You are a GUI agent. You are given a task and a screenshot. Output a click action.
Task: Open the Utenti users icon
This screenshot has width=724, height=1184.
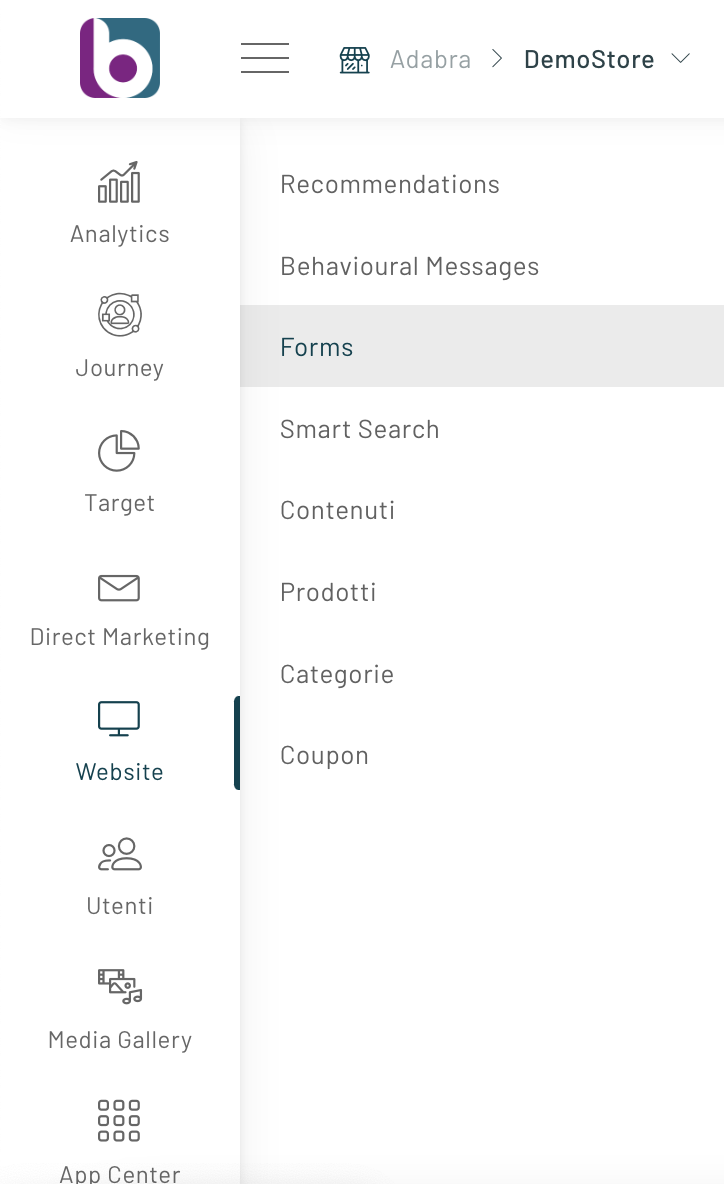pyautogui.click(x=119, y=854)
